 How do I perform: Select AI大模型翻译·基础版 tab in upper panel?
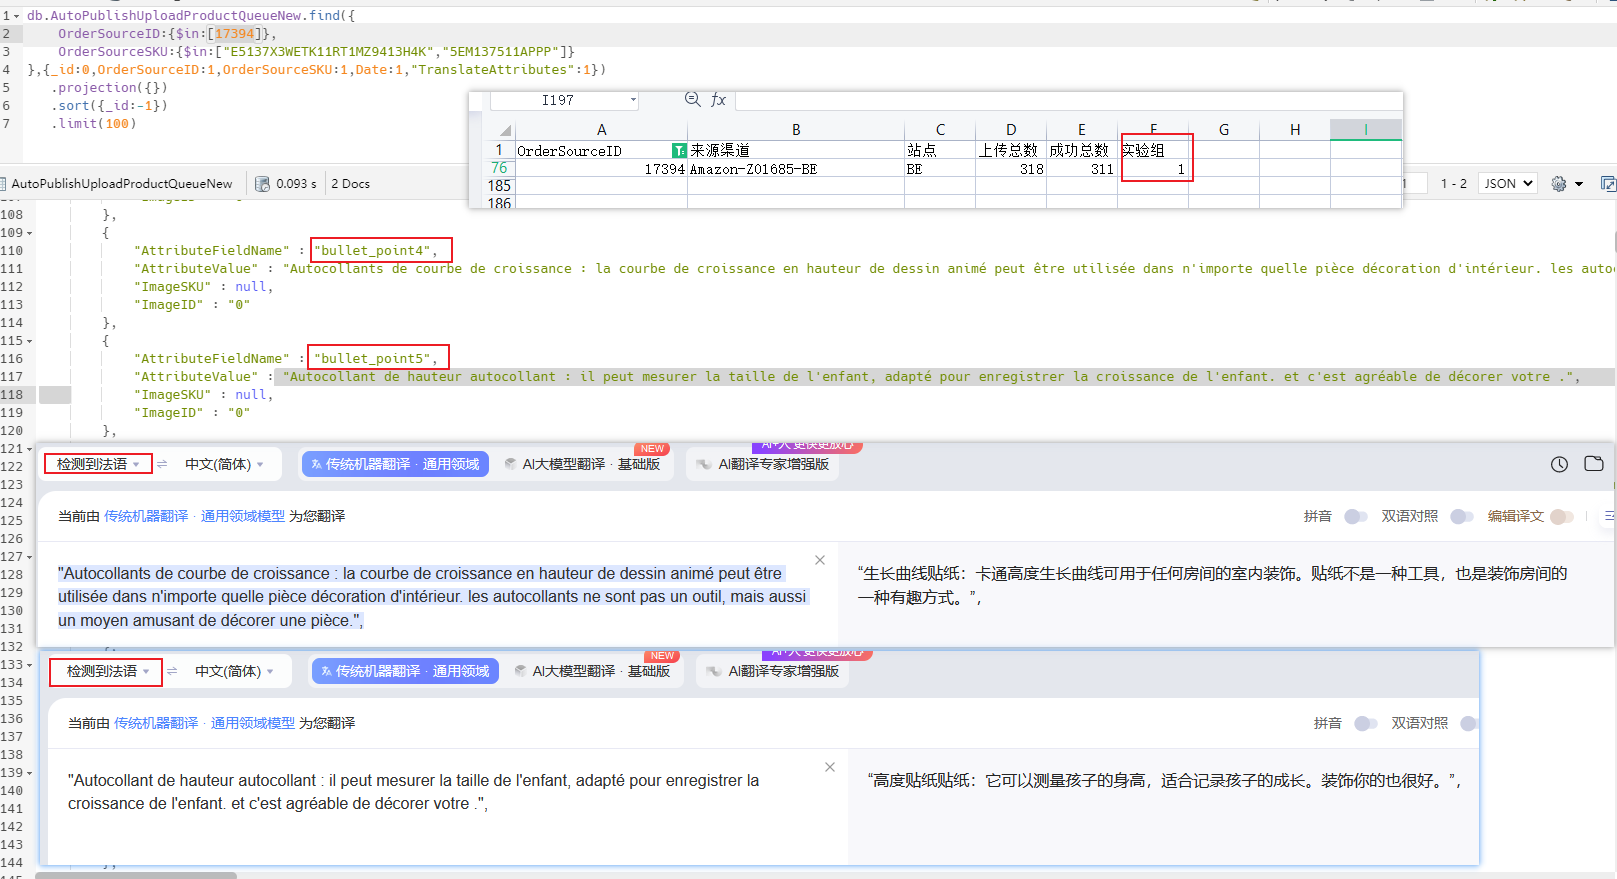(x=582, y=464)
